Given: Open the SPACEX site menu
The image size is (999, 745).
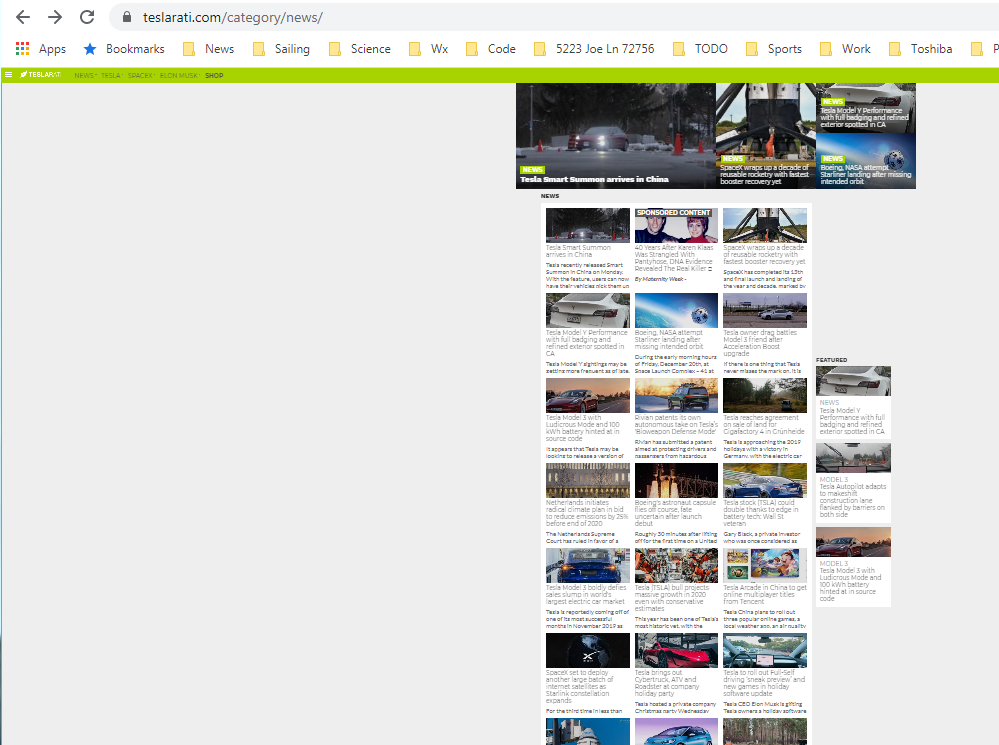Looking at the screenshot, I should point(141,75).
